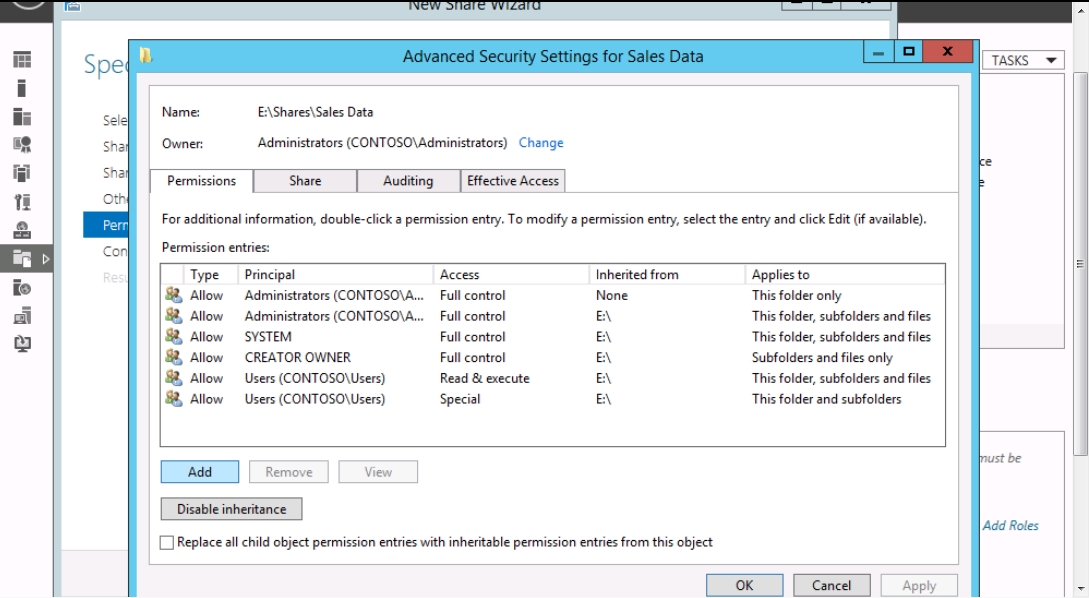Image resolution: width=1089 pixels, height=598 pixels.
Task: Open the TASKS dropdown menu
Action: coord(1023,60)
